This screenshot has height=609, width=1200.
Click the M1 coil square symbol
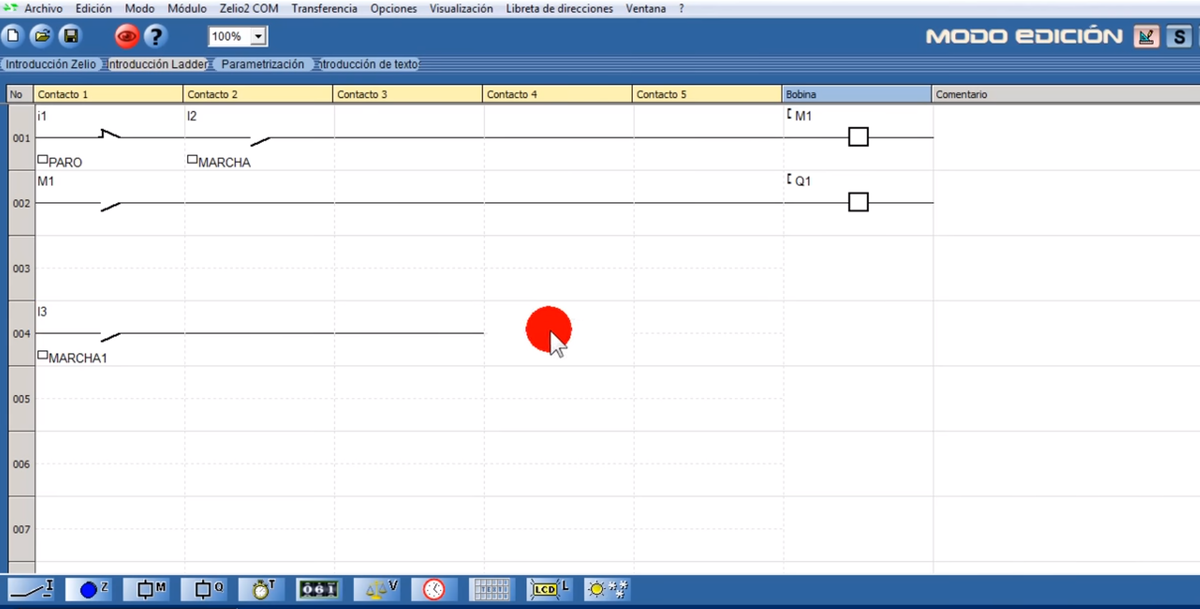click(x=858, y=137)
